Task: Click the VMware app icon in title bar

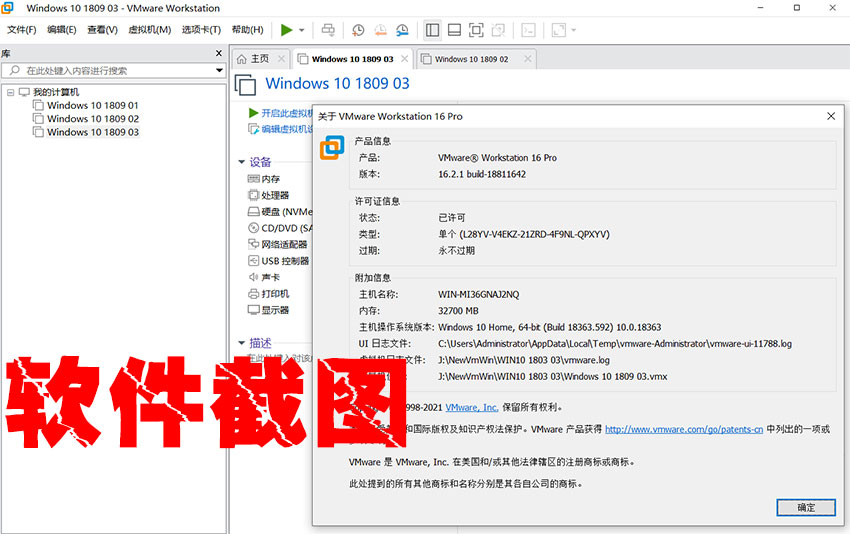Action: click(x=8, y=8)
